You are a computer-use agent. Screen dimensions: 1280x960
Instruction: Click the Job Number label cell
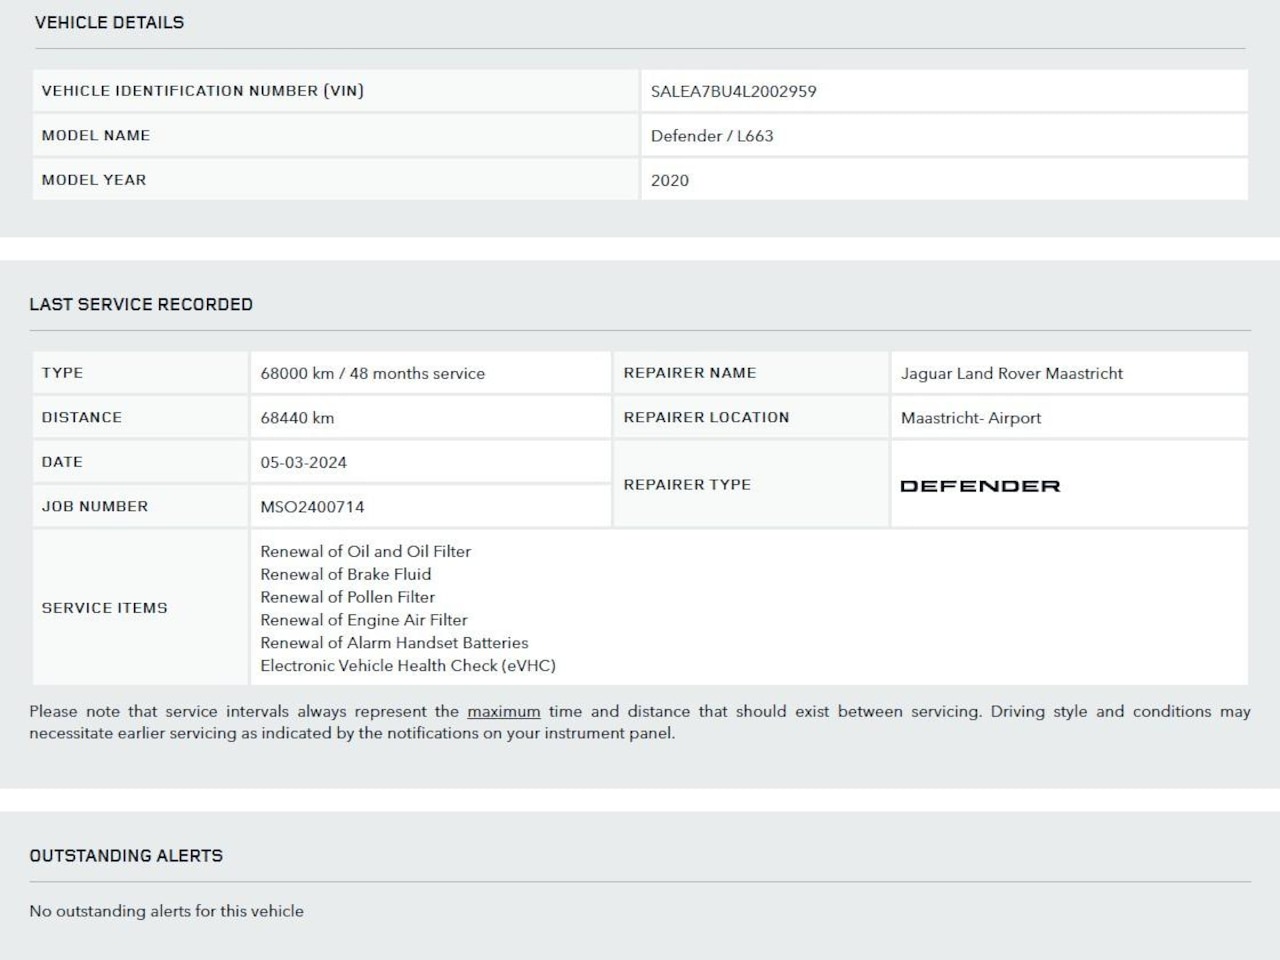pos(140,506)
